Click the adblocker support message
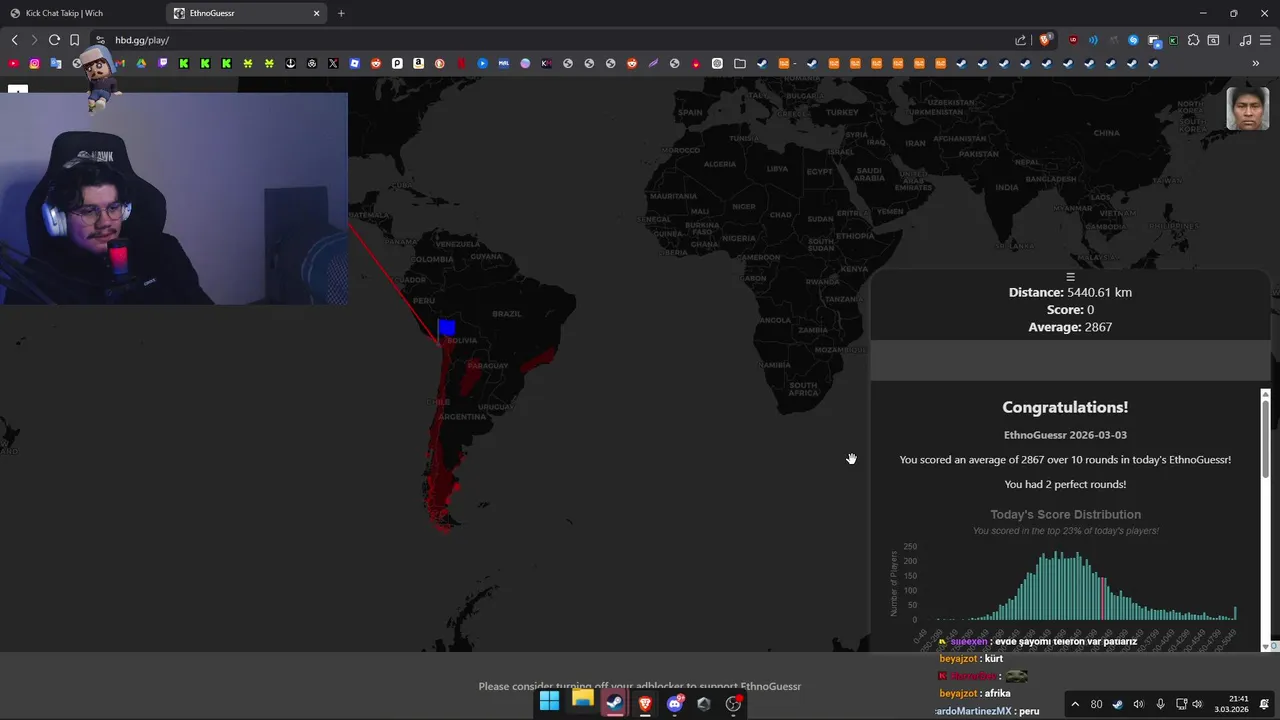The width and height of the screenshot is (1280, 720). 640,686
